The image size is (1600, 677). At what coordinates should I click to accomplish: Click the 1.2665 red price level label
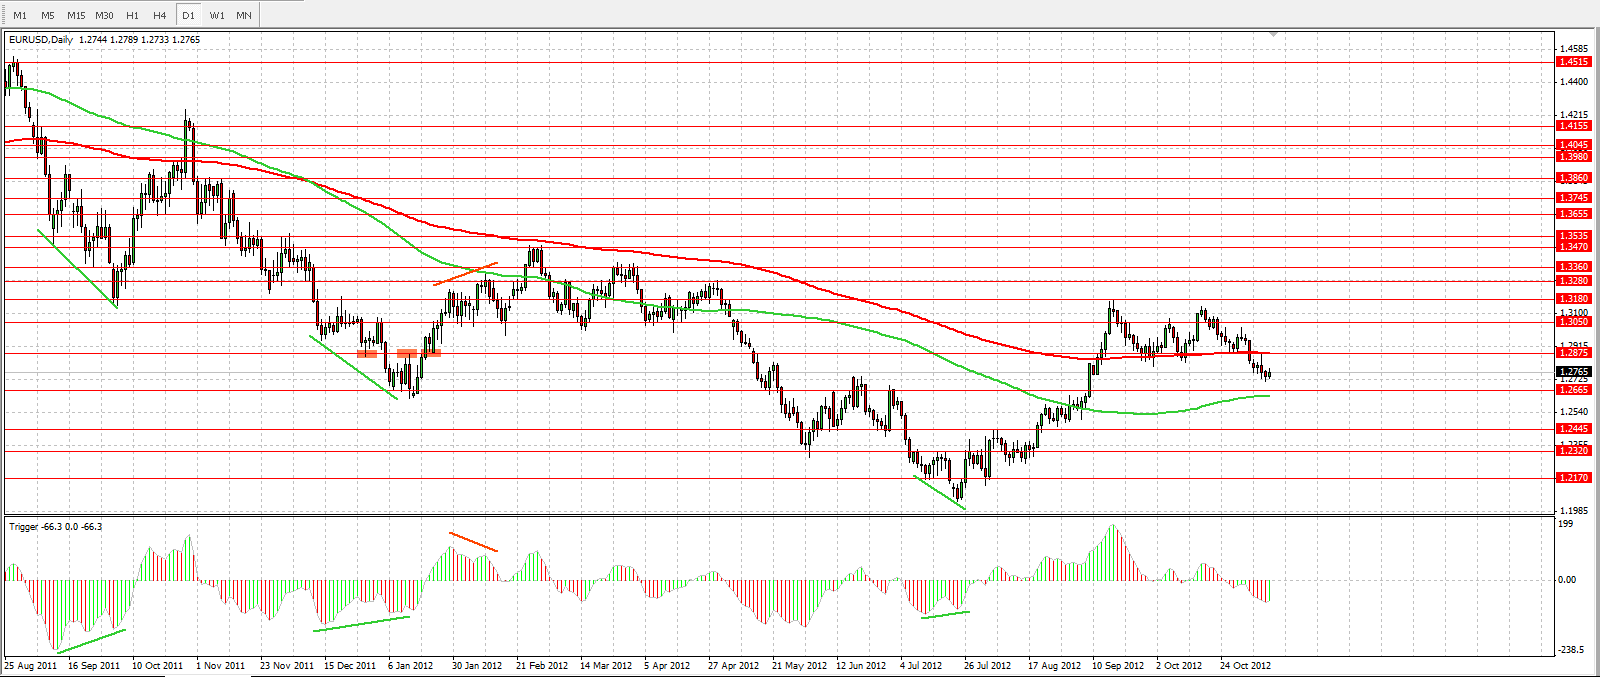(x=1574, y=390)
